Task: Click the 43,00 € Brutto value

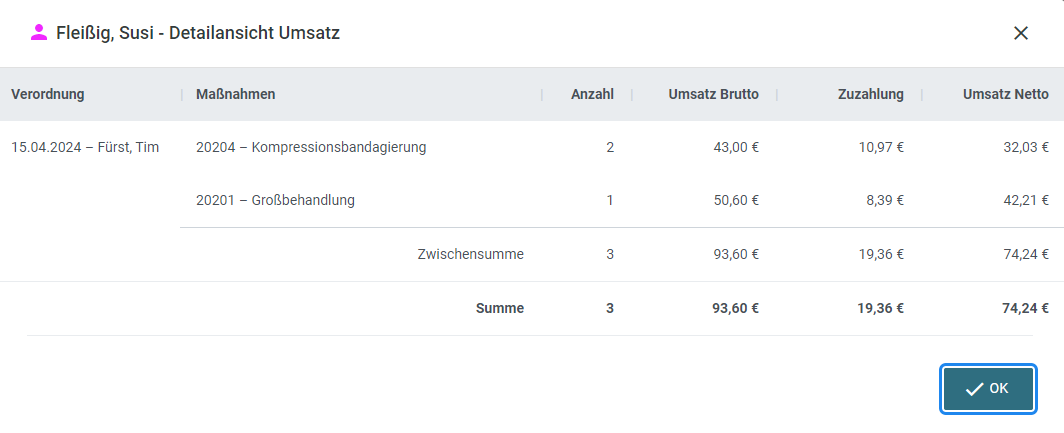Action: click(736, 147)
